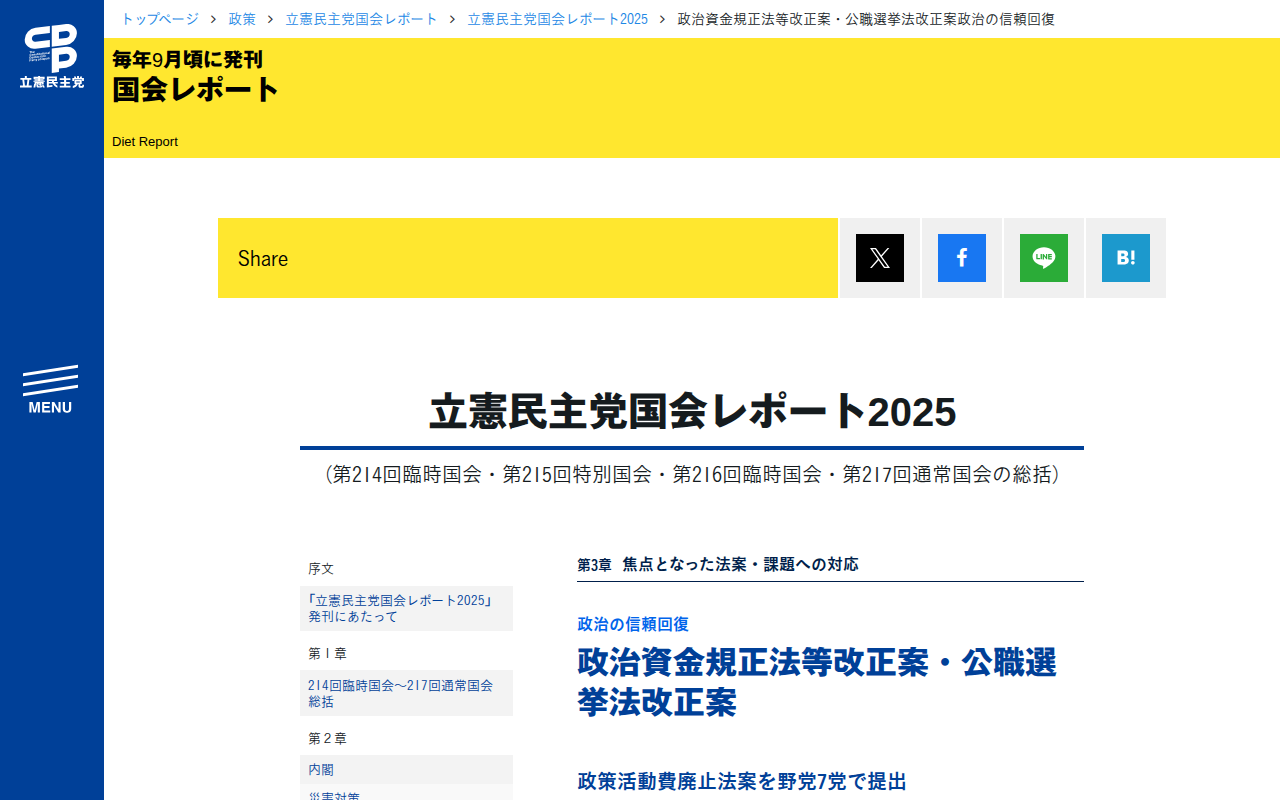Share the page on Facebook

962,258
